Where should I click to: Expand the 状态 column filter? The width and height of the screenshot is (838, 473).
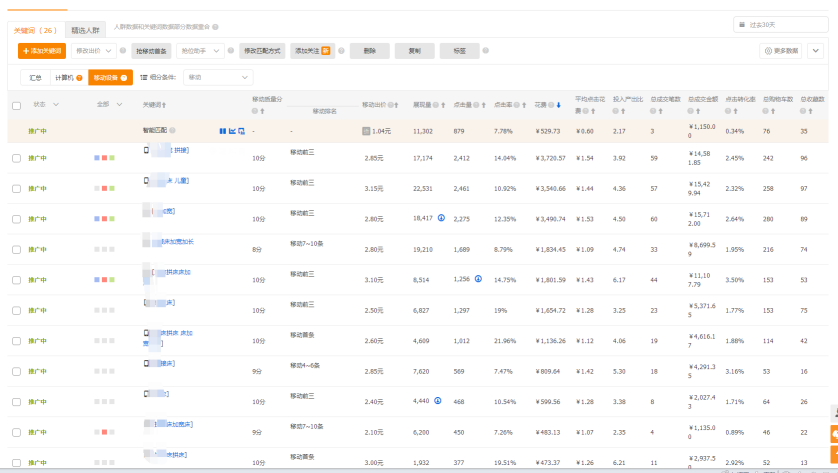tap(55, 104)
